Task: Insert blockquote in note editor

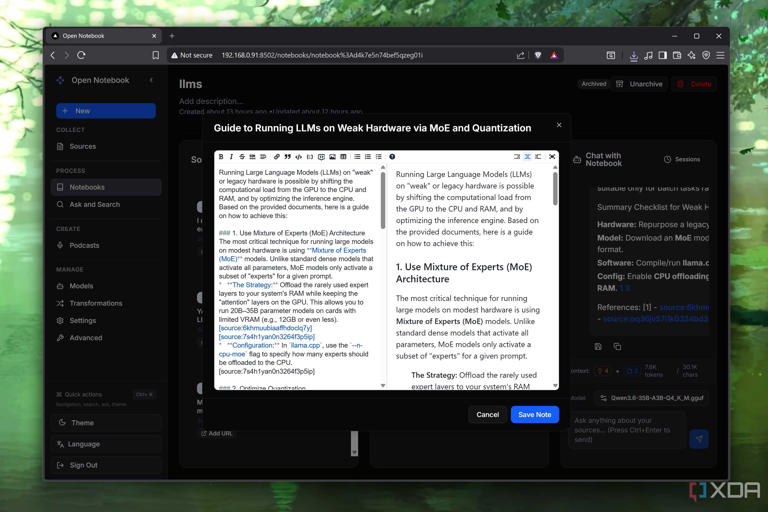Action: [288, 157]
